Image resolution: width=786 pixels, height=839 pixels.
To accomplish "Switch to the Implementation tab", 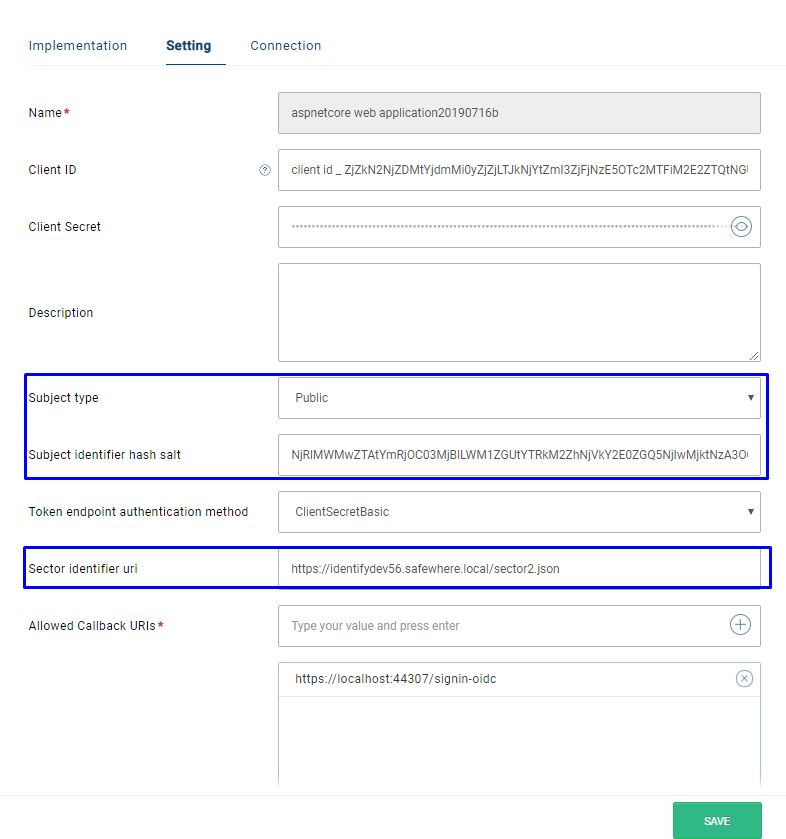I will pyautogui.click(x=78, y=45).
